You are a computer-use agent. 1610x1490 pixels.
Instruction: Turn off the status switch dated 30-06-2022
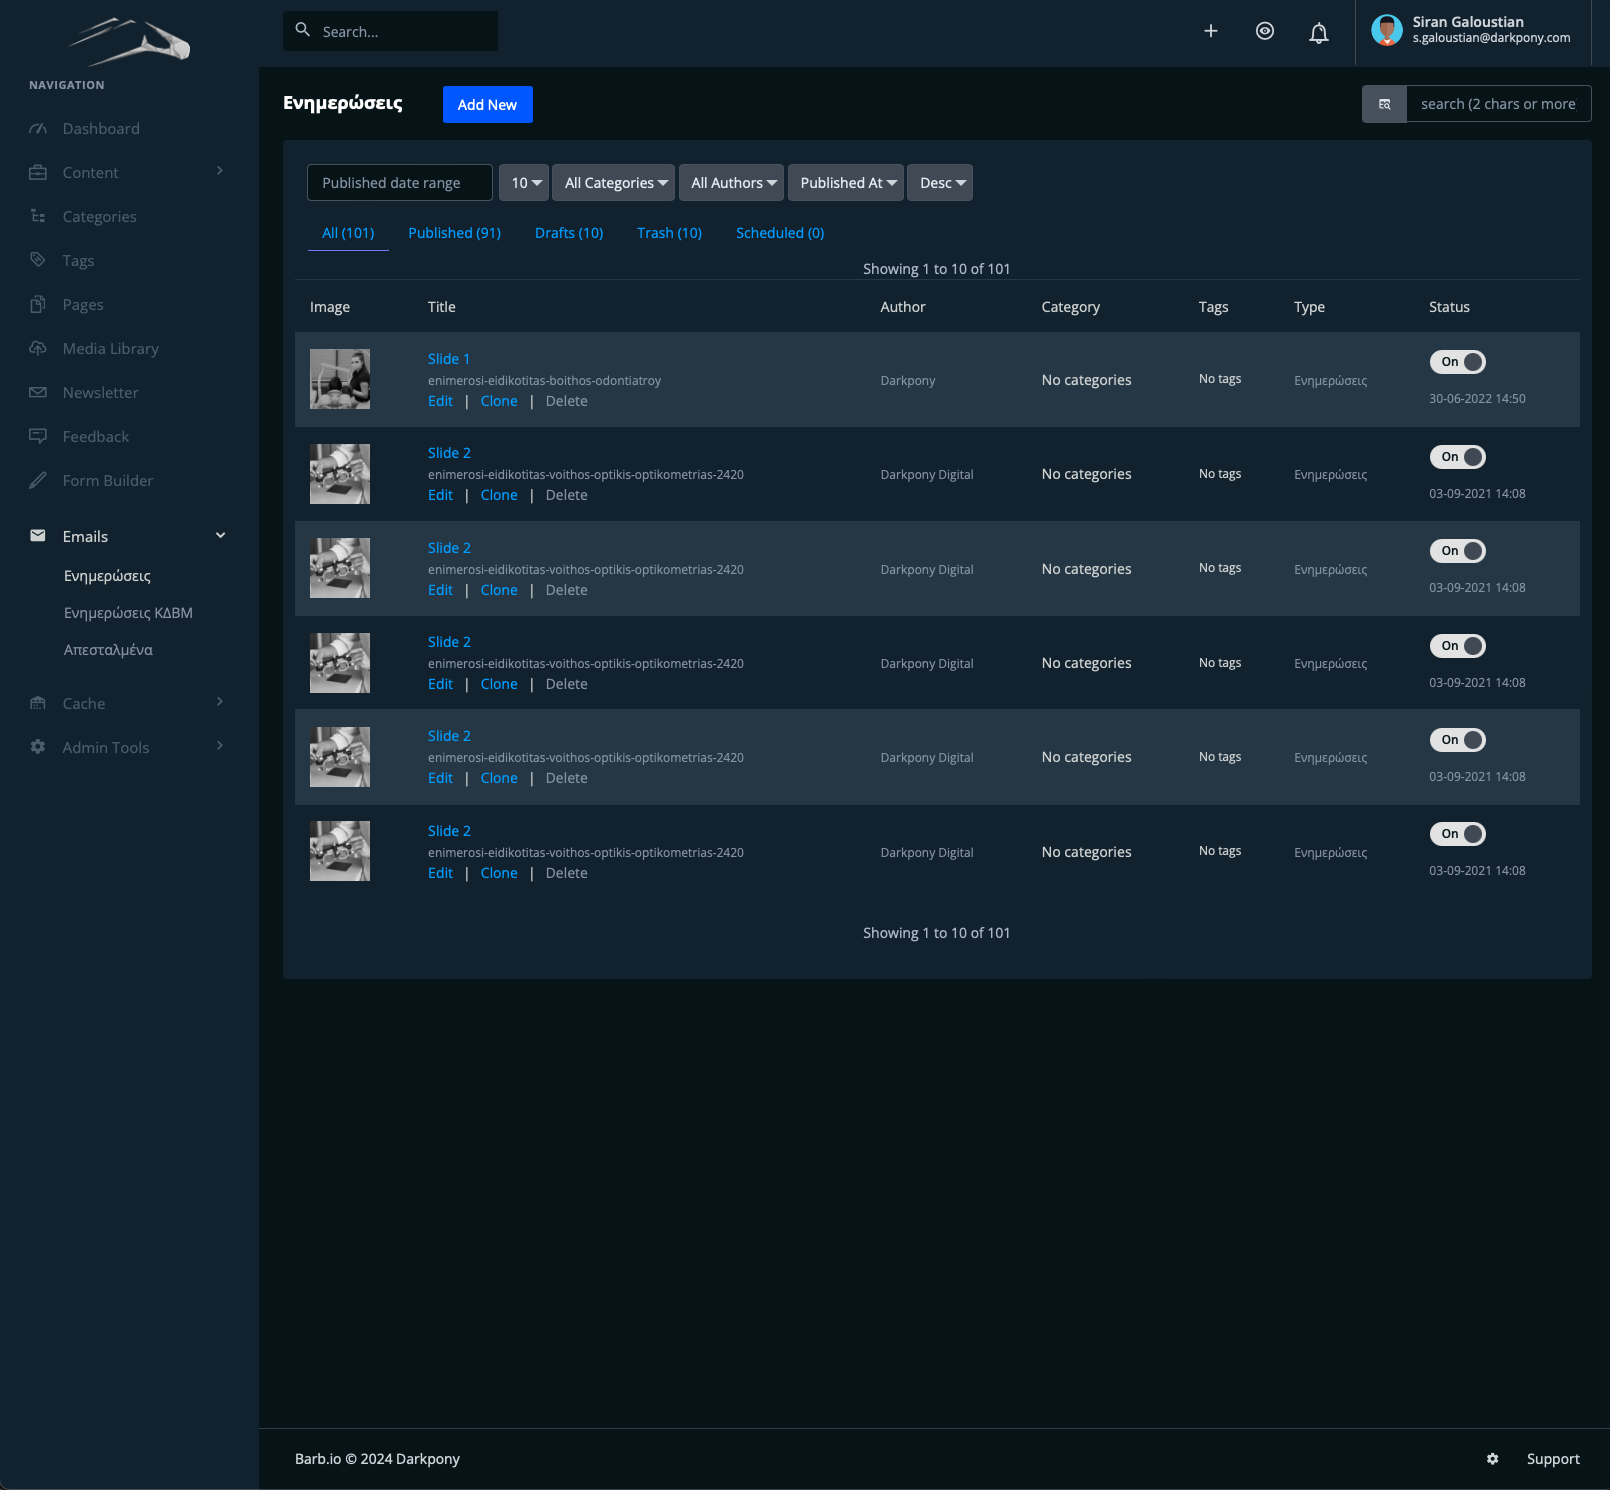1457,362
